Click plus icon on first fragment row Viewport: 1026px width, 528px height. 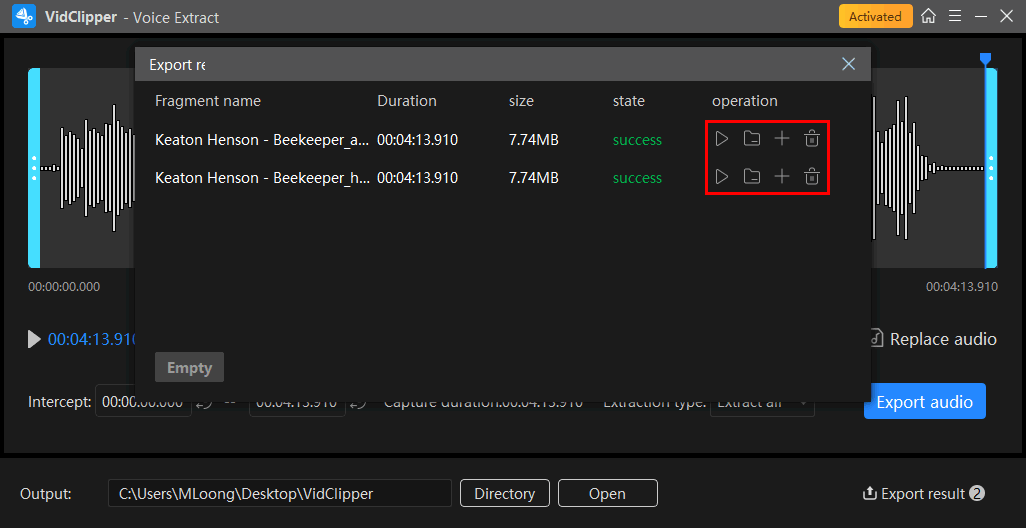tap(782, 139)
